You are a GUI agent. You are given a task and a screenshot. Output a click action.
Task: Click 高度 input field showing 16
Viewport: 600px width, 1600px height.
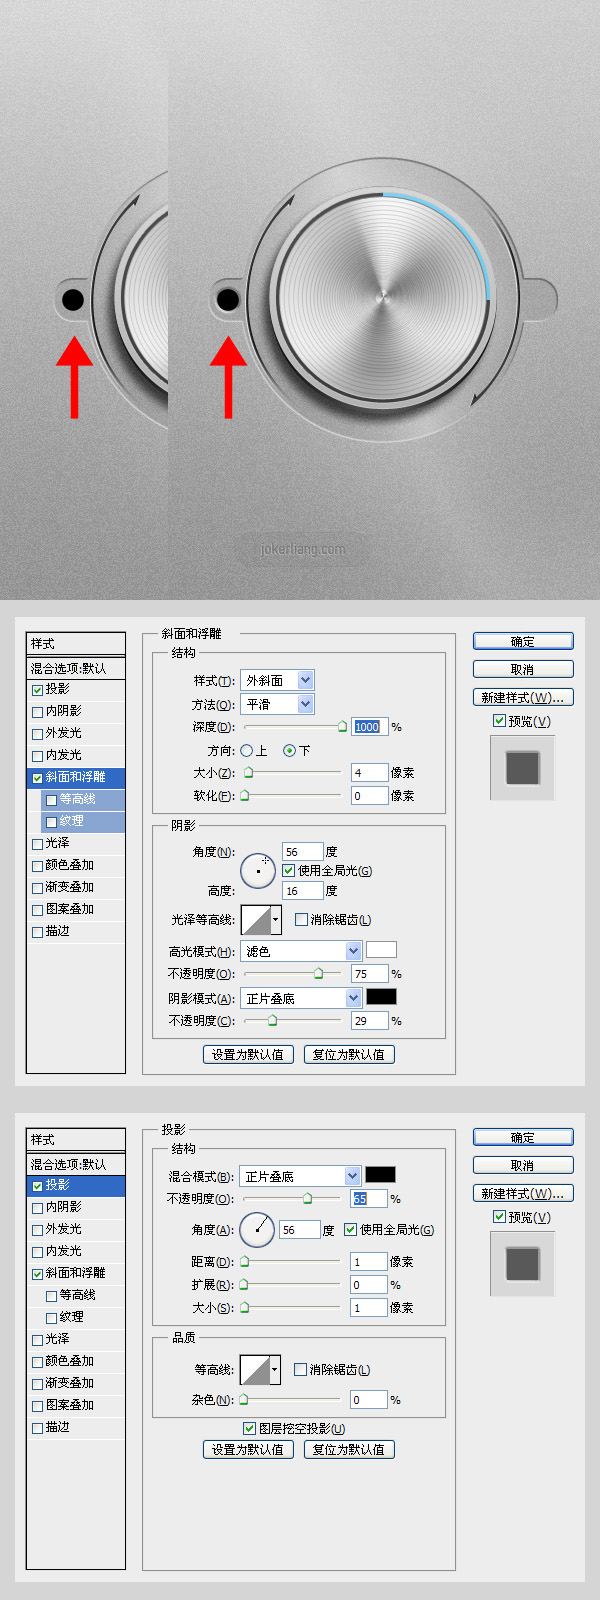click(302, 890)
